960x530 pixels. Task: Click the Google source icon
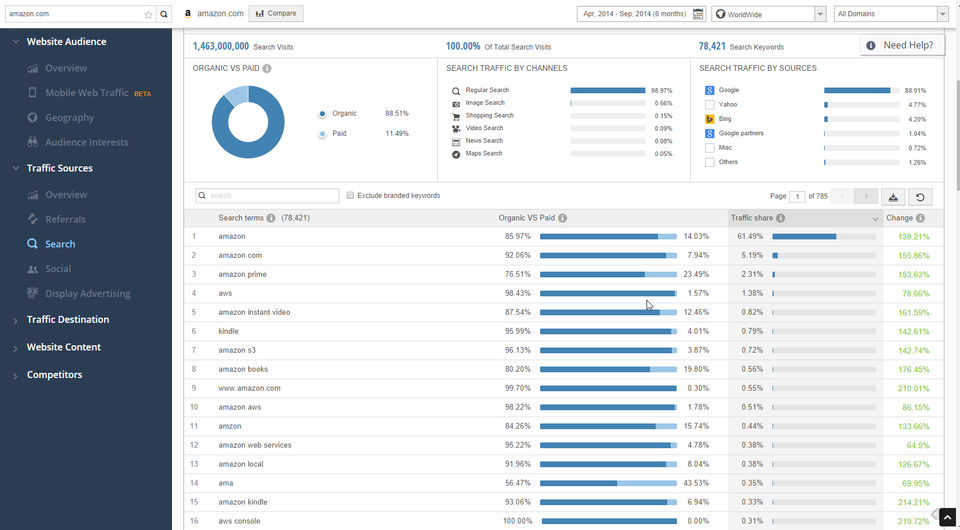(710, 90)
